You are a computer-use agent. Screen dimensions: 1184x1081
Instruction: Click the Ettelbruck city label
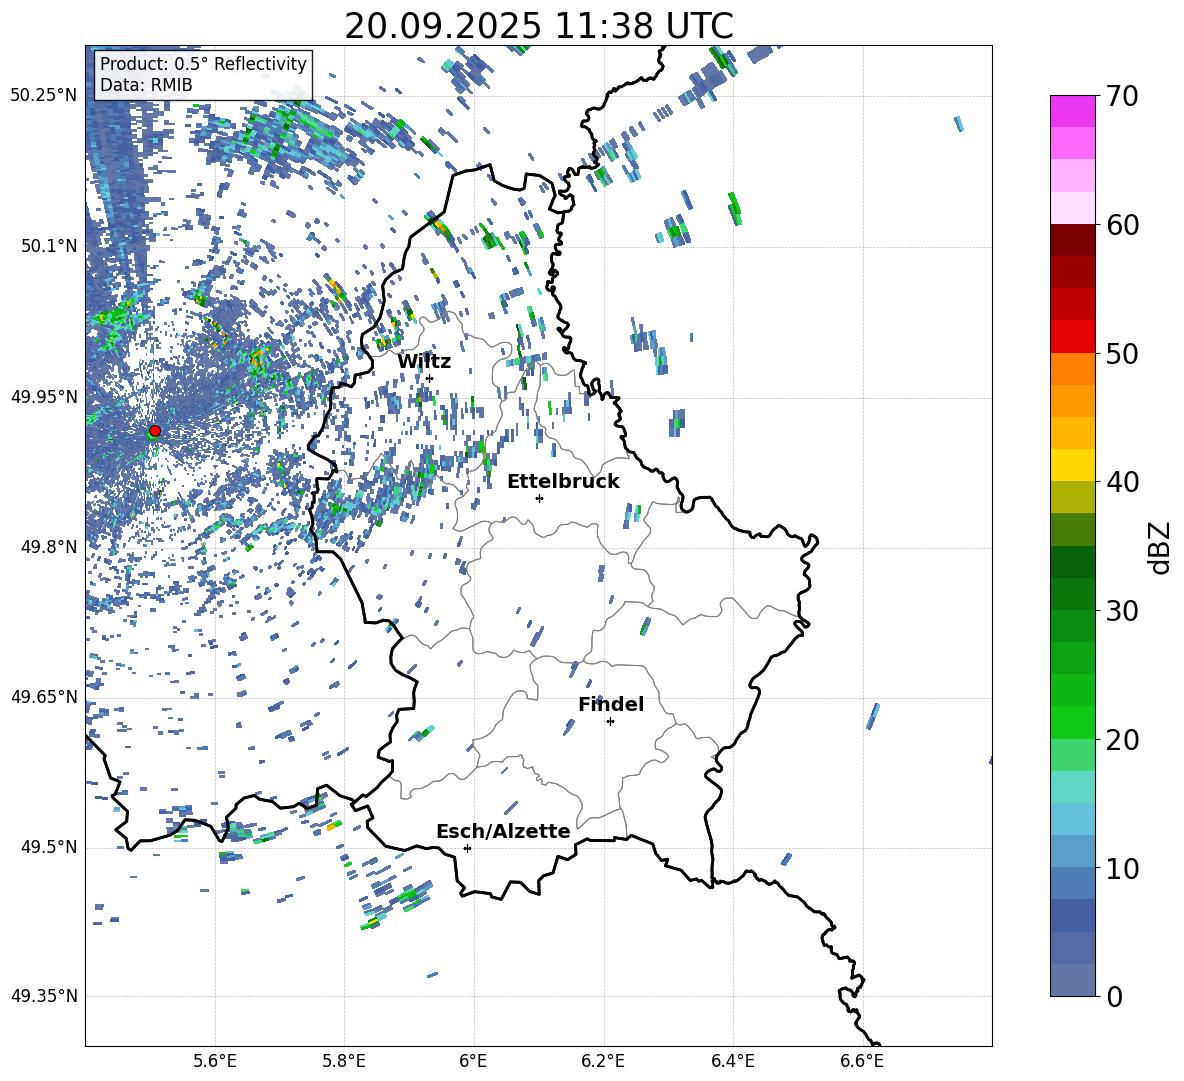(x=563, y=482)
